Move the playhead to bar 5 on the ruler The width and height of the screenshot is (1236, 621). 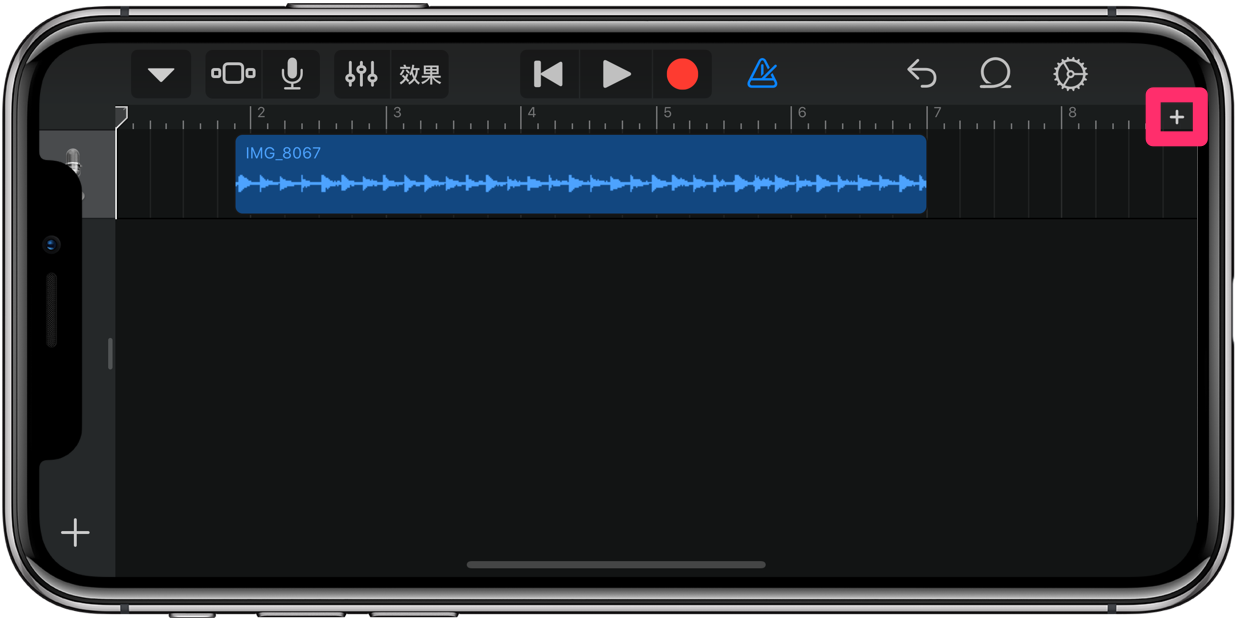pos(668,113)
